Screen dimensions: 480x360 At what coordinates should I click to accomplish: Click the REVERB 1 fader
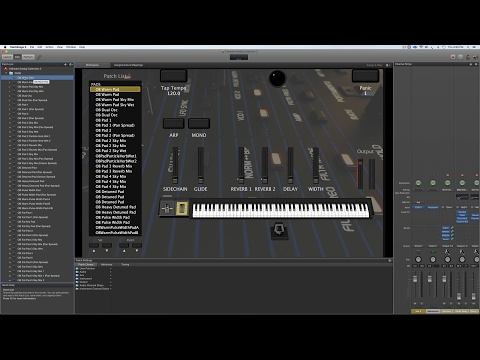241,165
